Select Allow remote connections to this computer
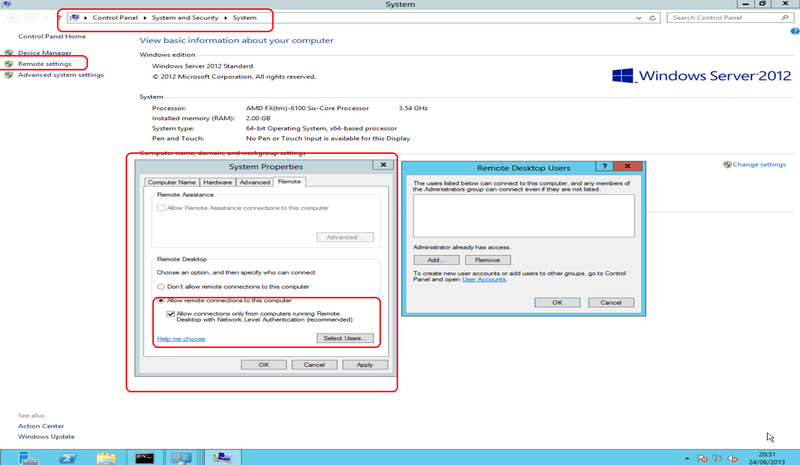Viewport: 800px width, 465px height. pyautogui.click(x=161, y=301)
